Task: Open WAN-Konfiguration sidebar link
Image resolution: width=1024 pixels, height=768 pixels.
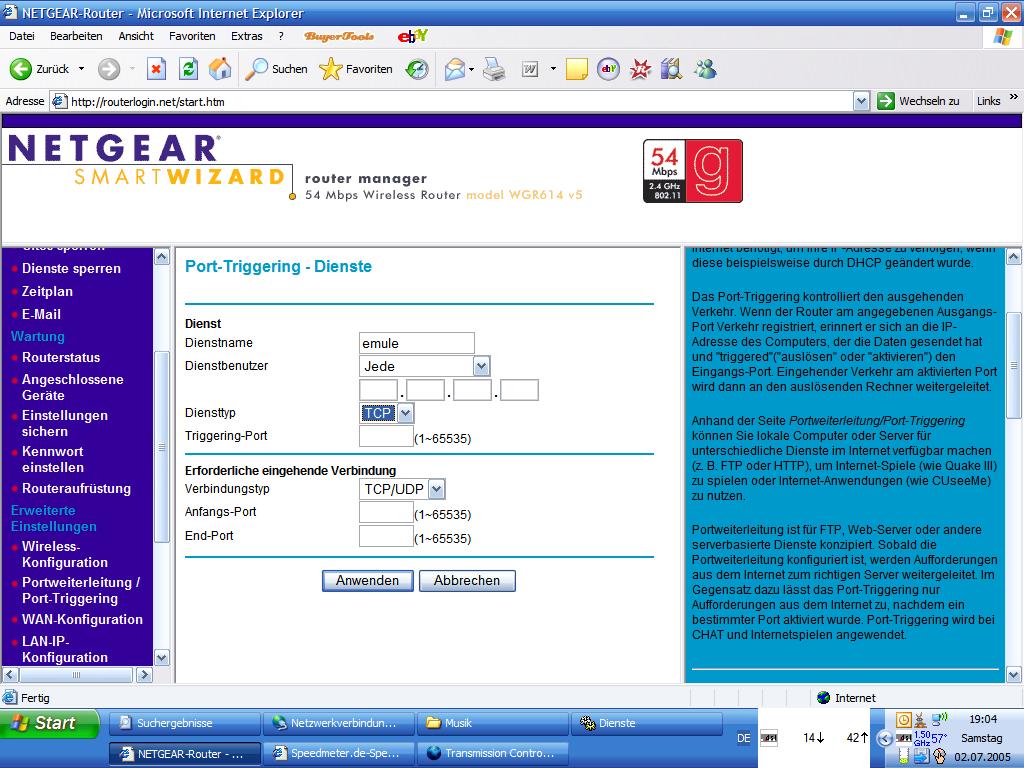Action: (x=82, y=619)
